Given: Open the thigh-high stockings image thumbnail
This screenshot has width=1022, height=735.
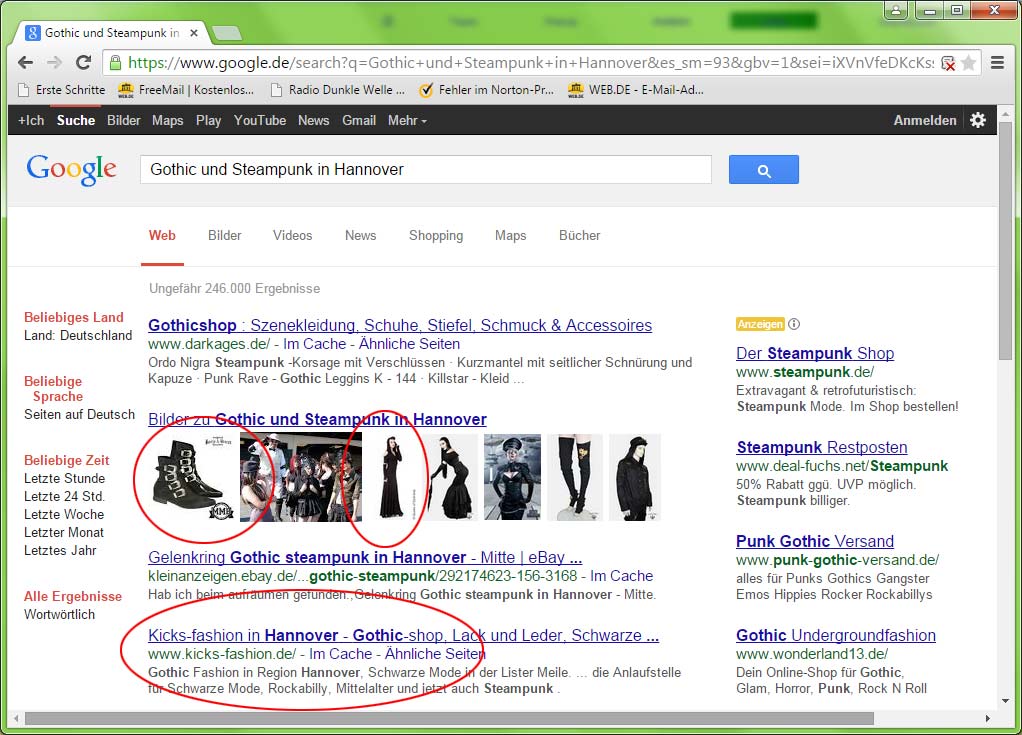Looking at the screenshot, I should [575, 478].
